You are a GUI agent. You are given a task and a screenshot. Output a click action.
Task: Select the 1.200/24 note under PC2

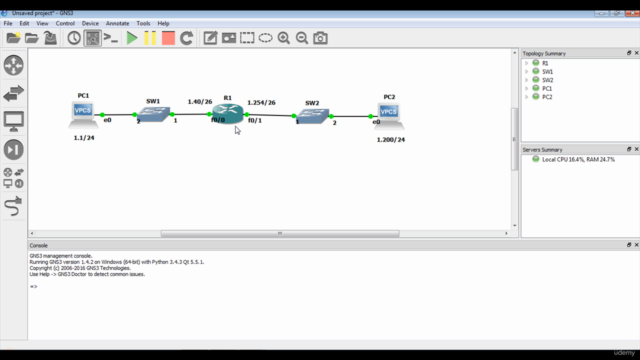[x=391, y=140]
